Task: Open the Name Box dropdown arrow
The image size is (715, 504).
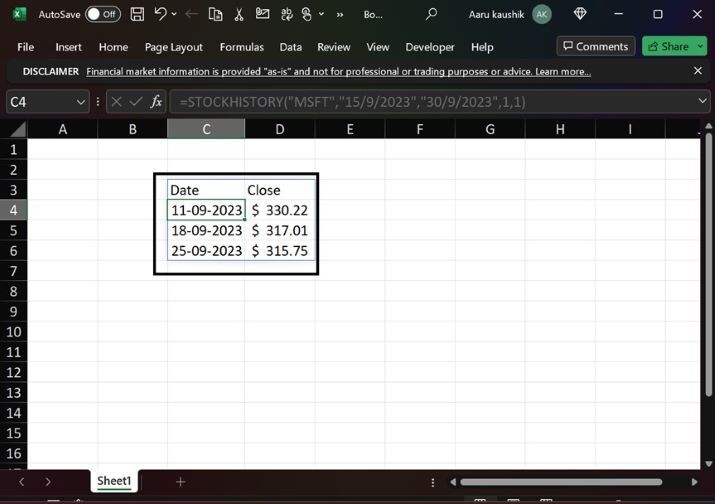Action: click(x=81, y=102)
